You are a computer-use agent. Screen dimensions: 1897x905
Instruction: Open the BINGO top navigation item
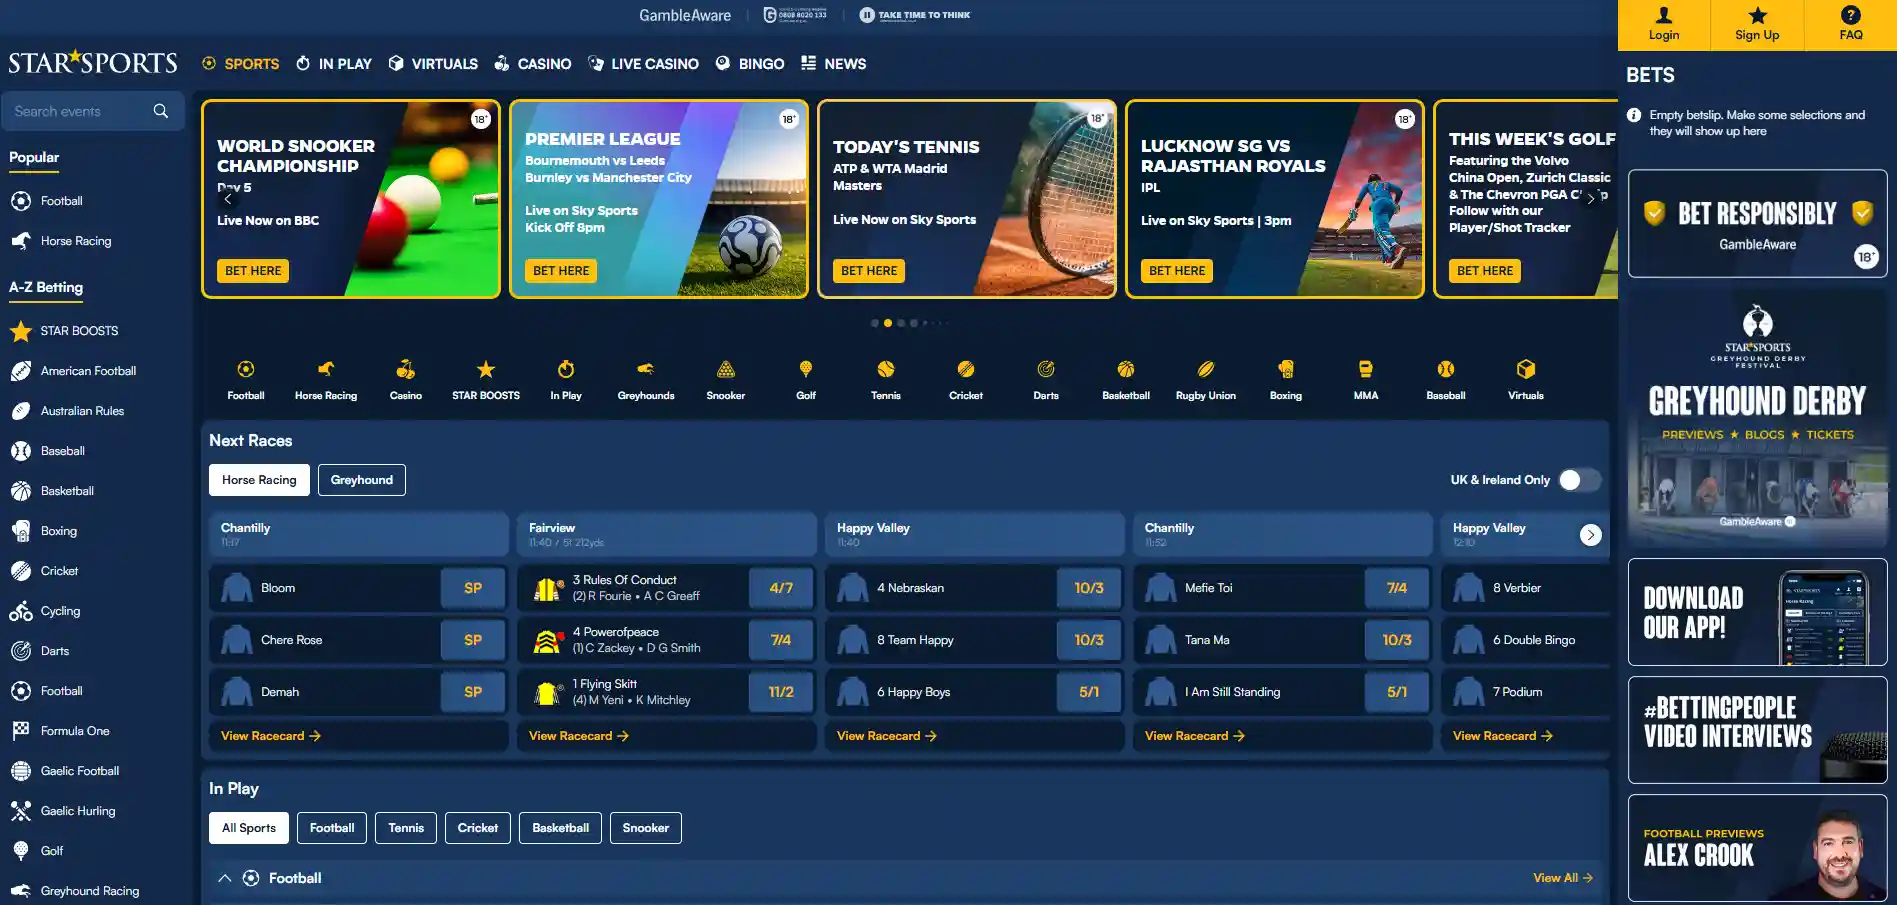750,64
